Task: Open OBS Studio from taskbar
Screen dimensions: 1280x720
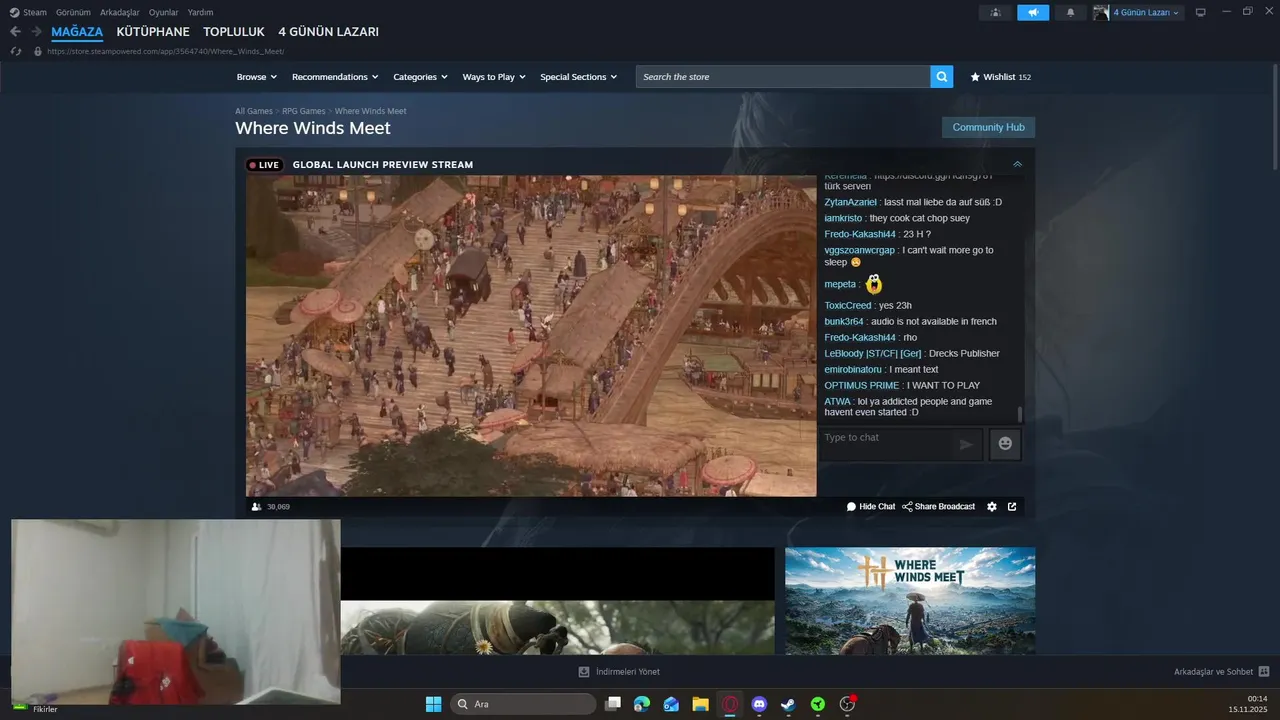Action: [847, 704]
